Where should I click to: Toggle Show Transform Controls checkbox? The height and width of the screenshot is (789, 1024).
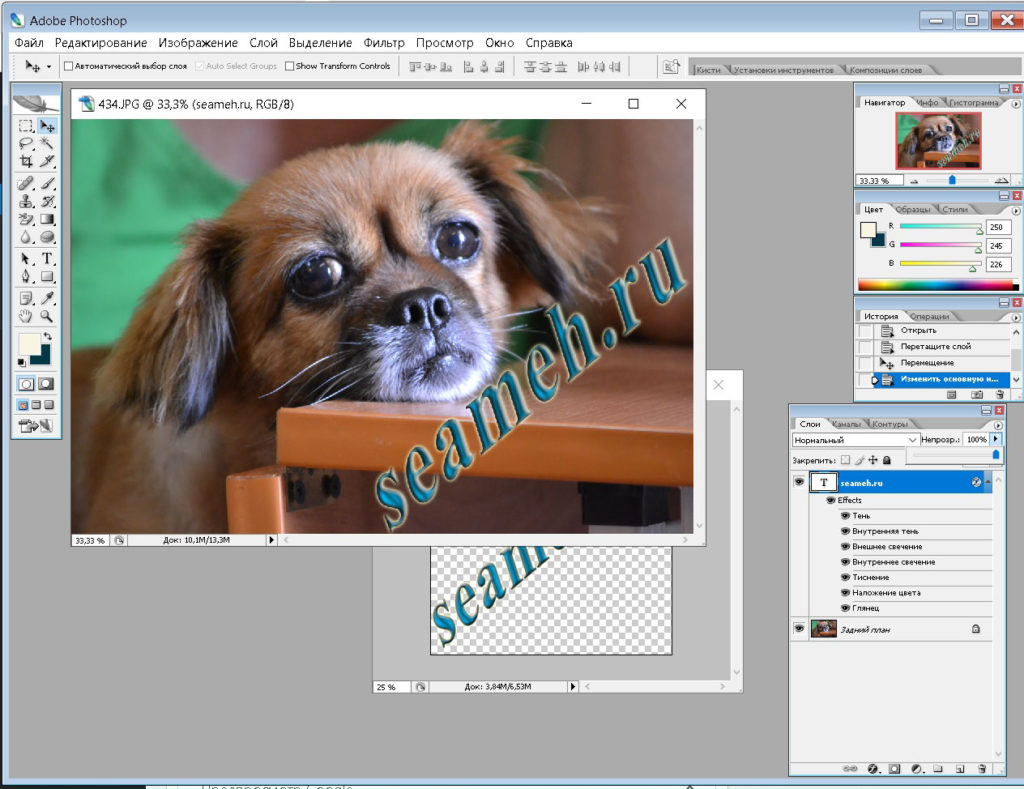click(x=289, y=66)
